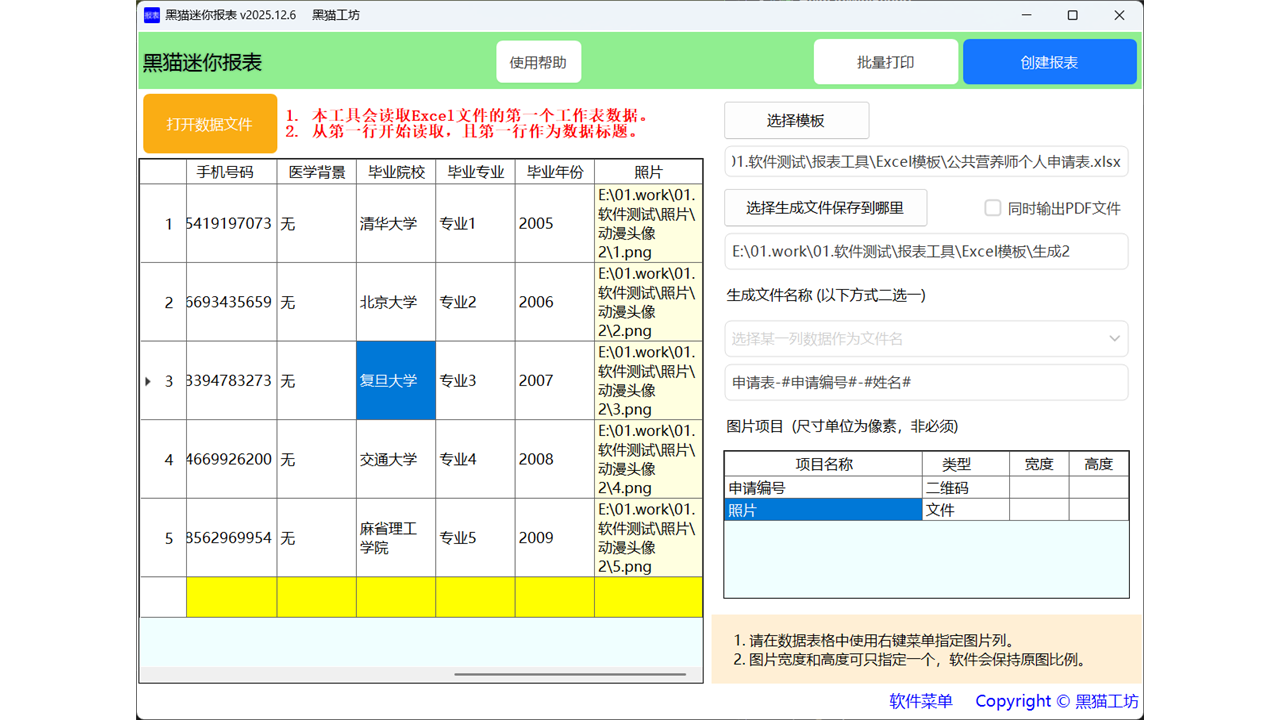1280x720 pixels.
Task: Click 选择生成文件保存到哪里 button
Action: 826,207
